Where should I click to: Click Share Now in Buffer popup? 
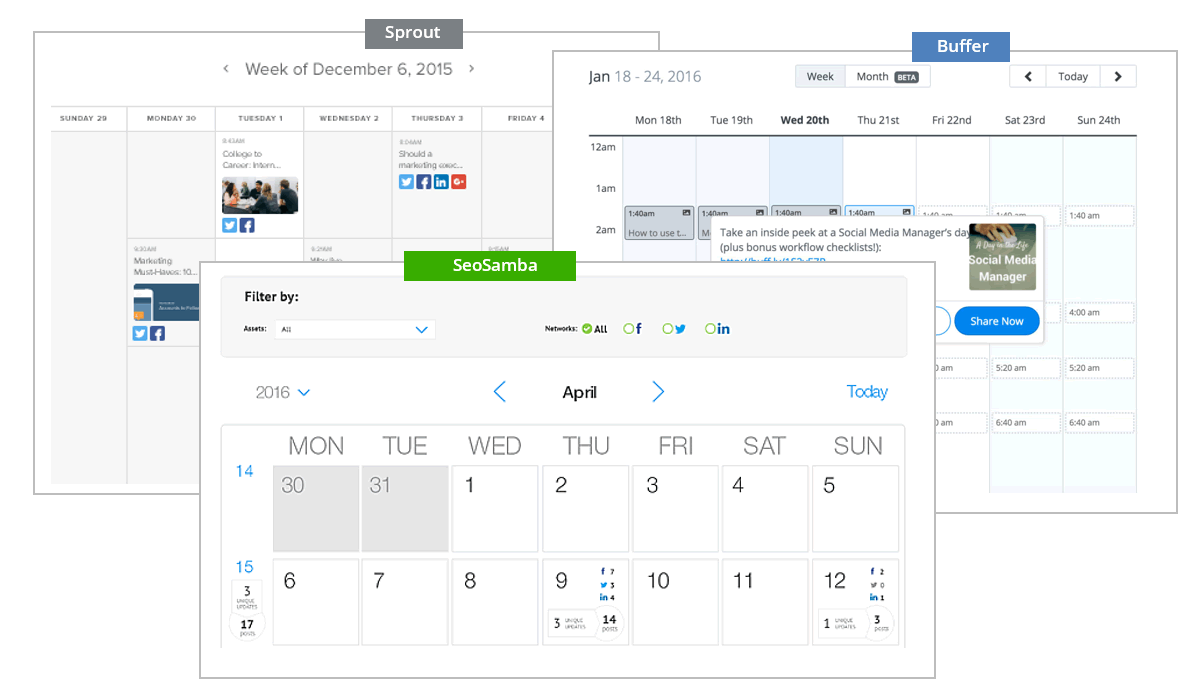point(997,321)
